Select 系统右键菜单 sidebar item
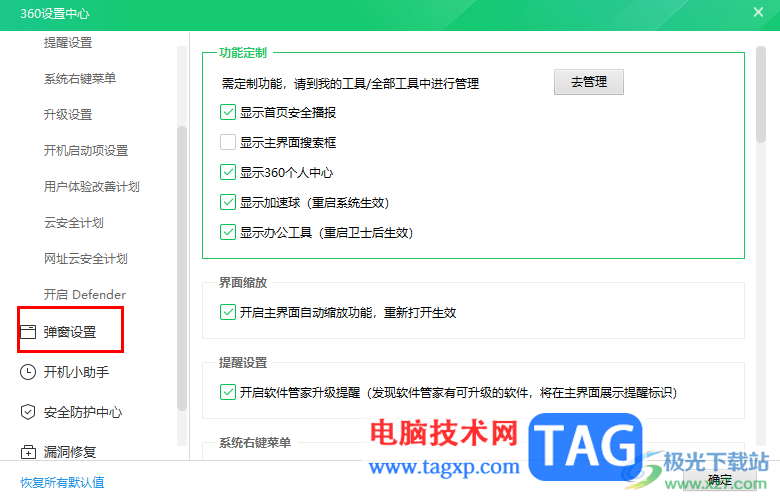 pos(80,79)
